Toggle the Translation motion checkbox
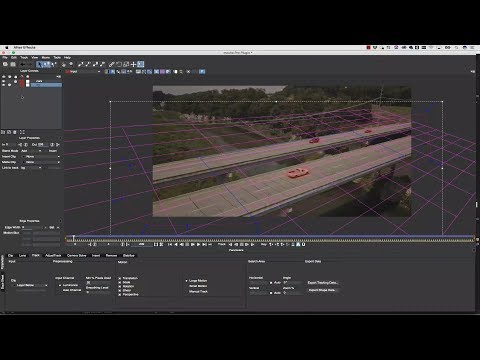This screenshot has width=480, height=360. [x=120, y=278]
